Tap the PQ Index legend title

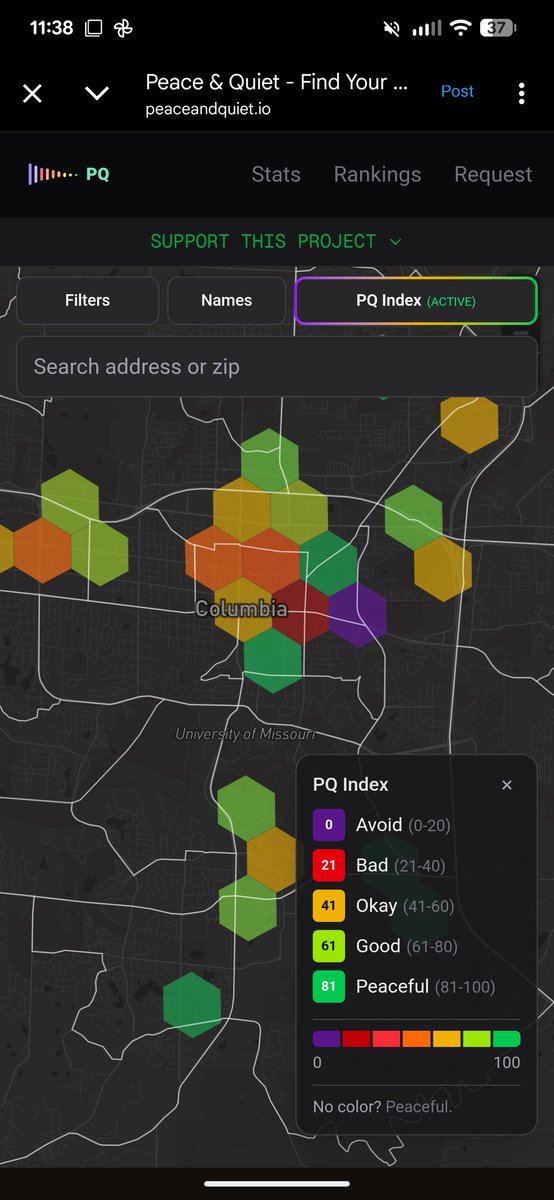(351, 785)
